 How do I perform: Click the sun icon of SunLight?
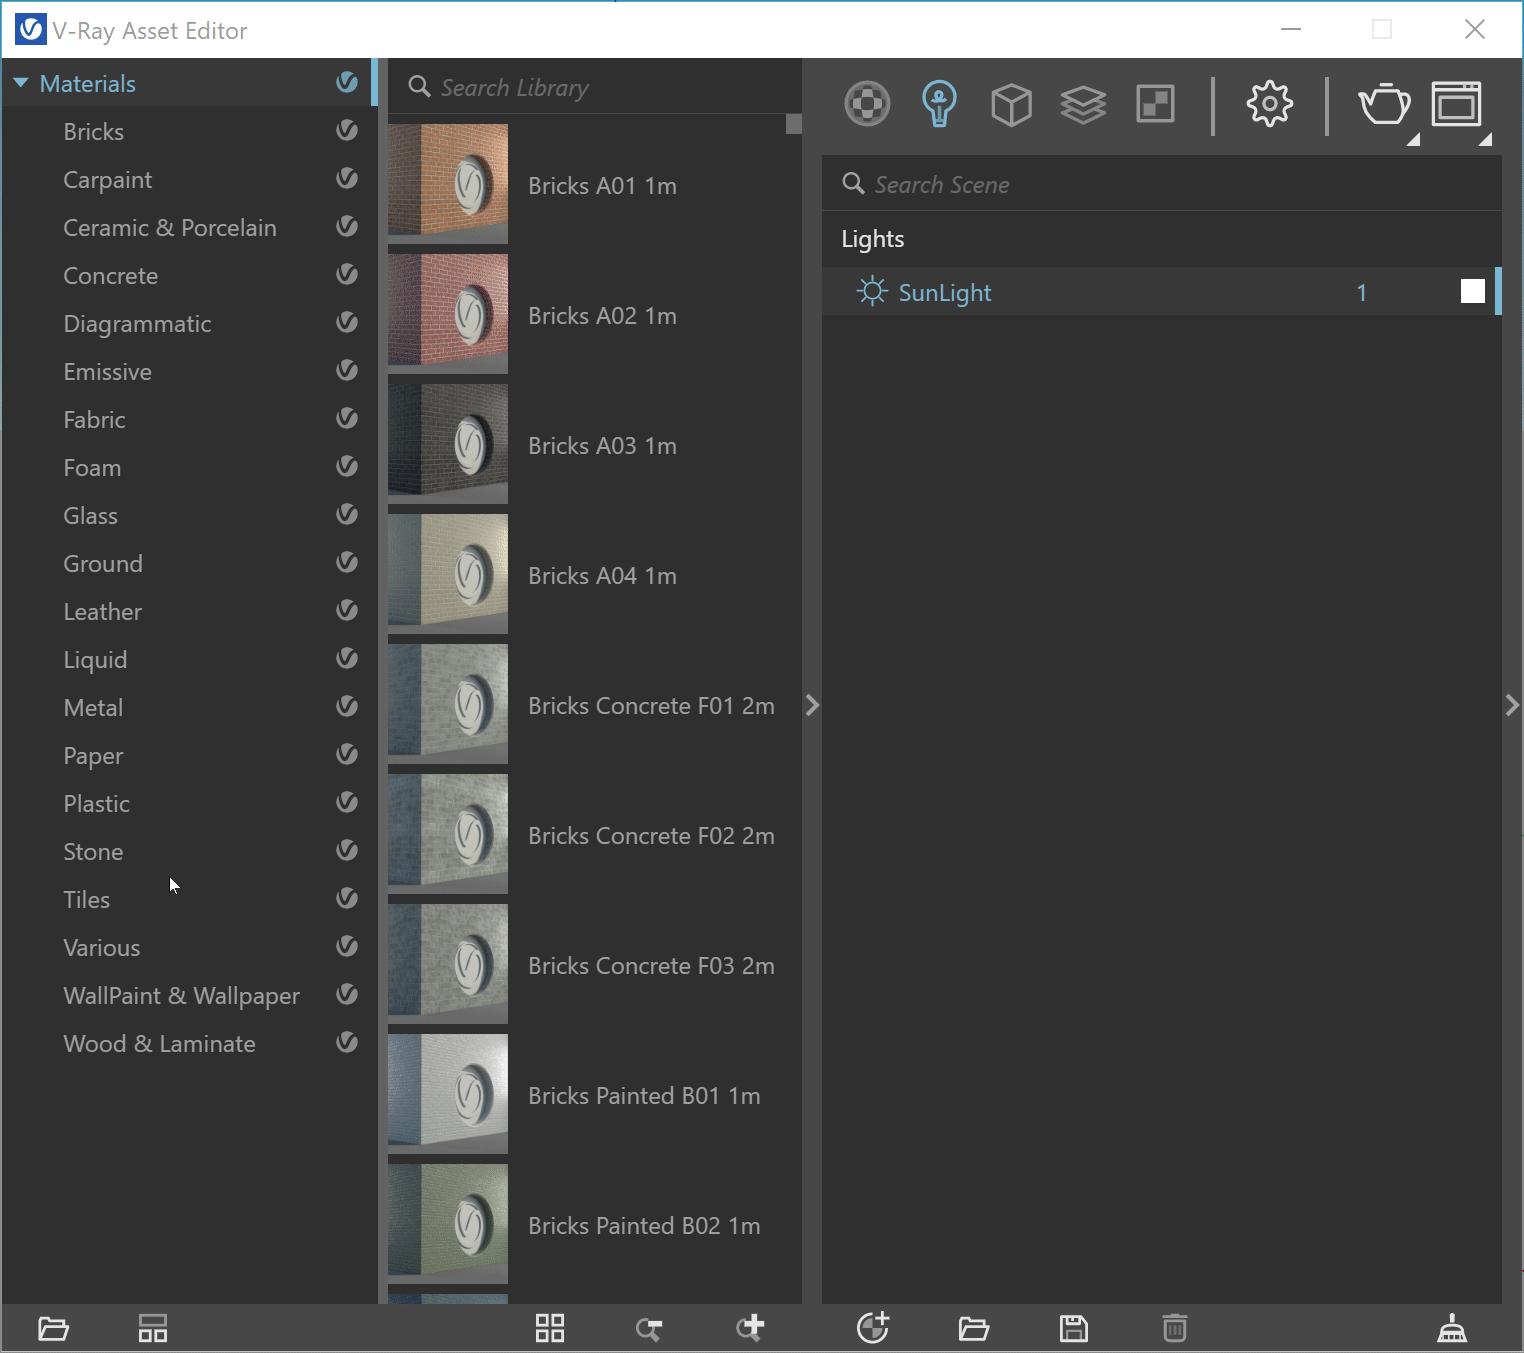[872, 291]
